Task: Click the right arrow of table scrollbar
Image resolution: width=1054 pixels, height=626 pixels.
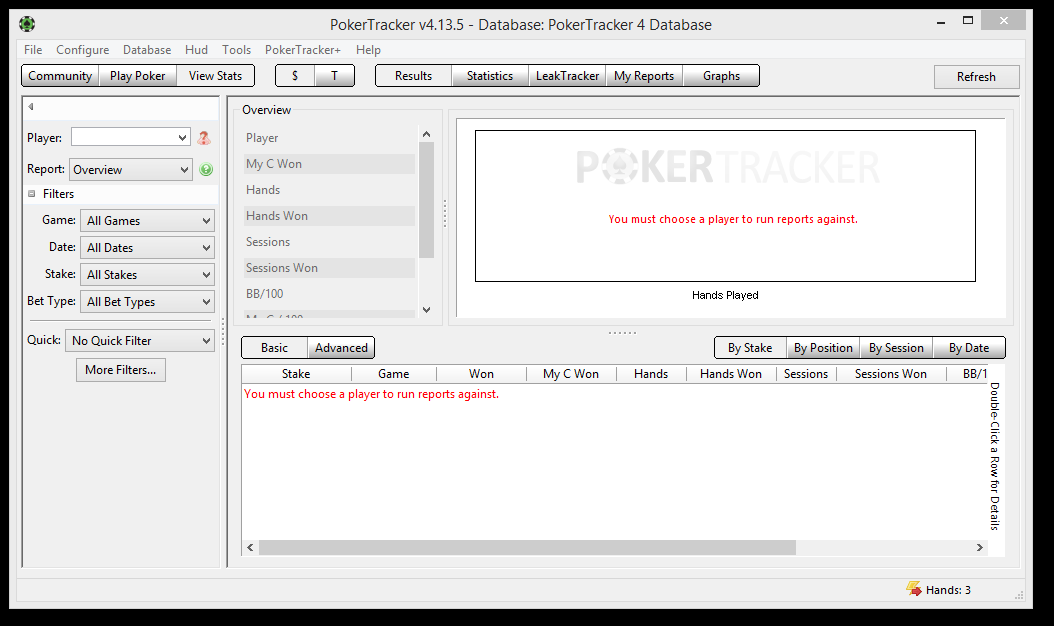Action: (x=979, y=547)
